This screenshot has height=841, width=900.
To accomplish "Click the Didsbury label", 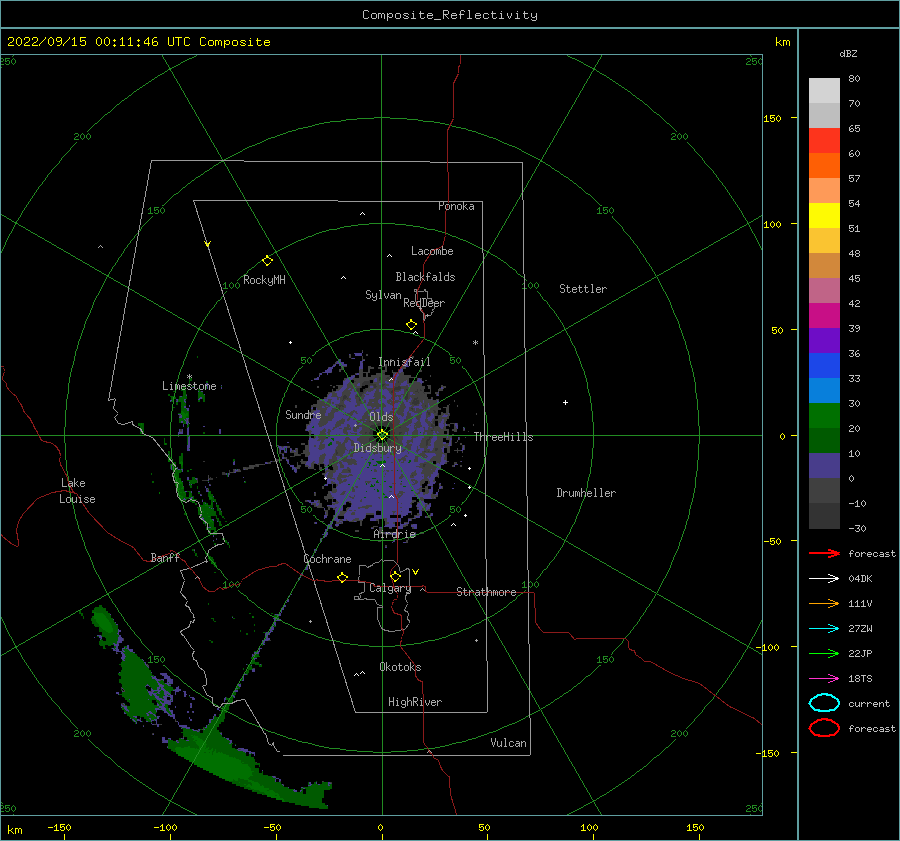I will [378, 448].
